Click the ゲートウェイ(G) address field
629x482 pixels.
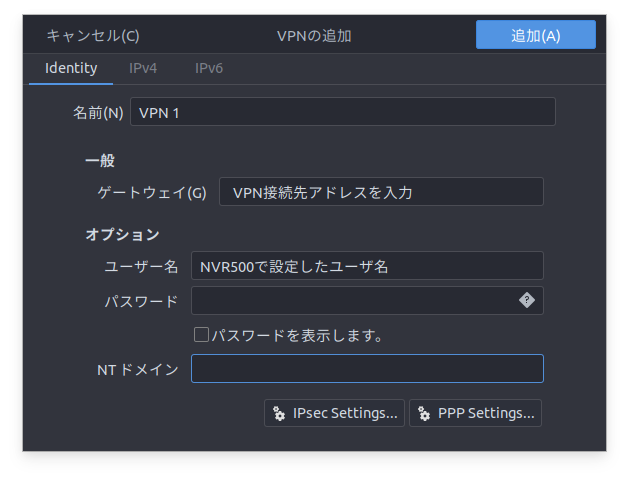(x=381, y=192)
